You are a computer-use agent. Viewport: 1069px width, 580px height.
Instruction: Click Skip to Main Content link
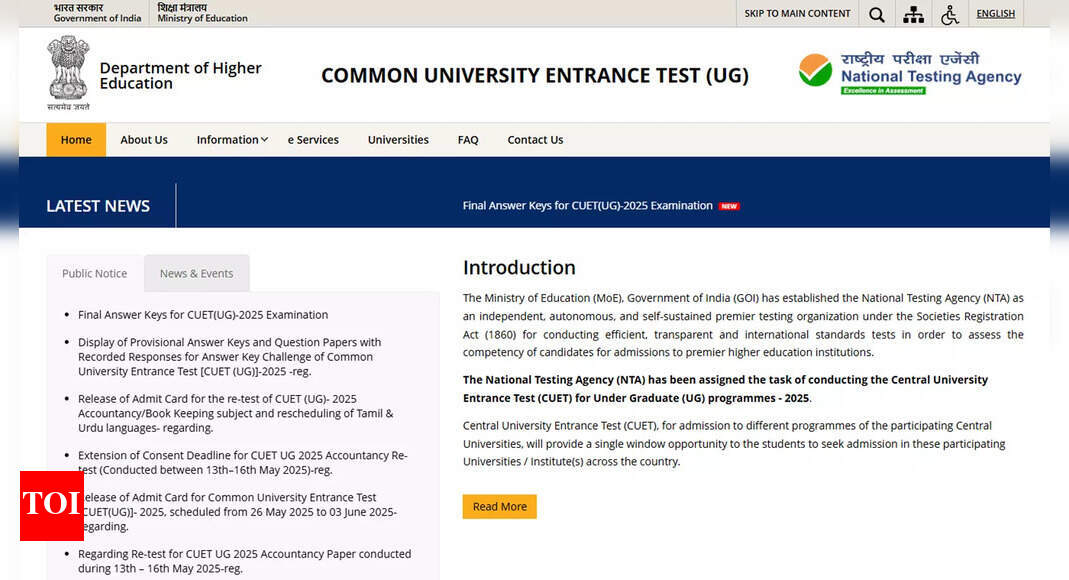coord(797,14)
